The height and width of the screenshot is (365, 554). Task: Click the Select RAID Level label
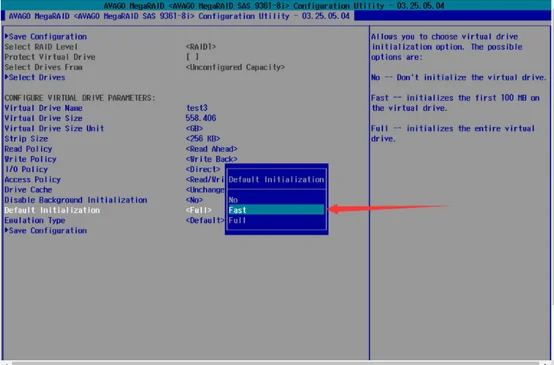41,47
